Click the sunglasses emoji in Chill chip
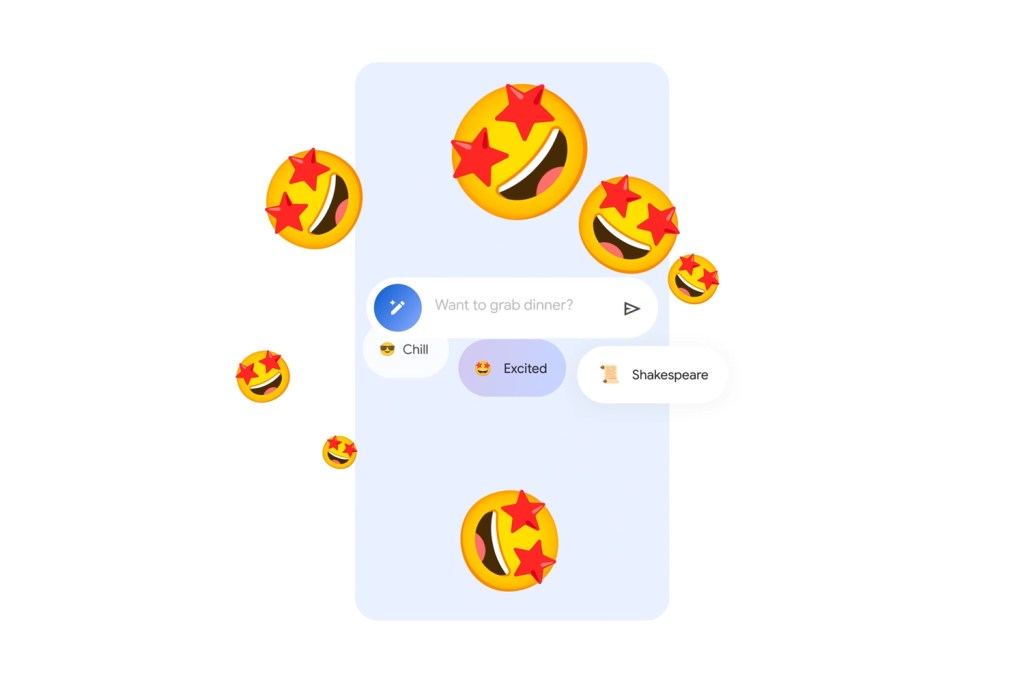Screen dimensions: 1024x682 click(387, 349)
